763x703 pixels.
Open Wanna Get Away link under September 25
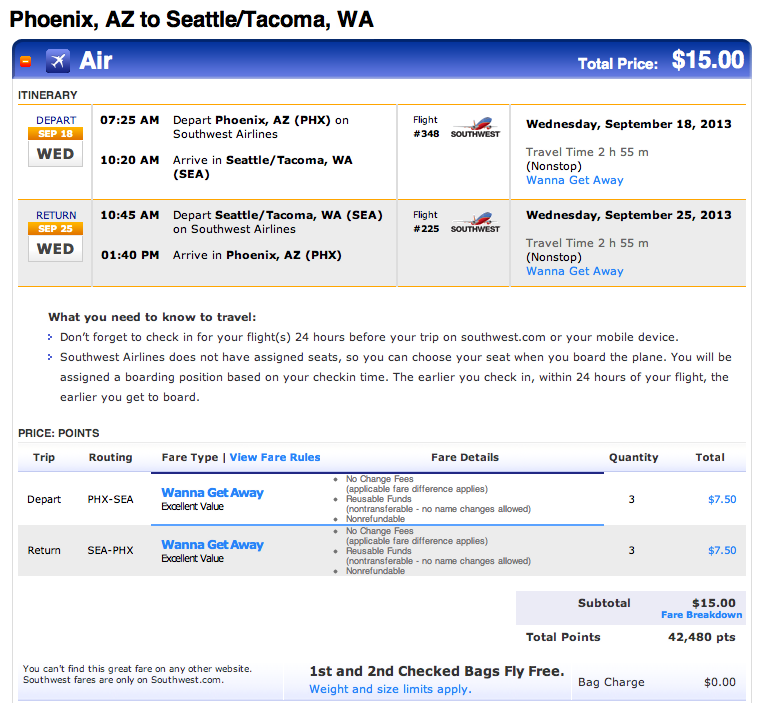pyautogui.click(x=575, y=271)
